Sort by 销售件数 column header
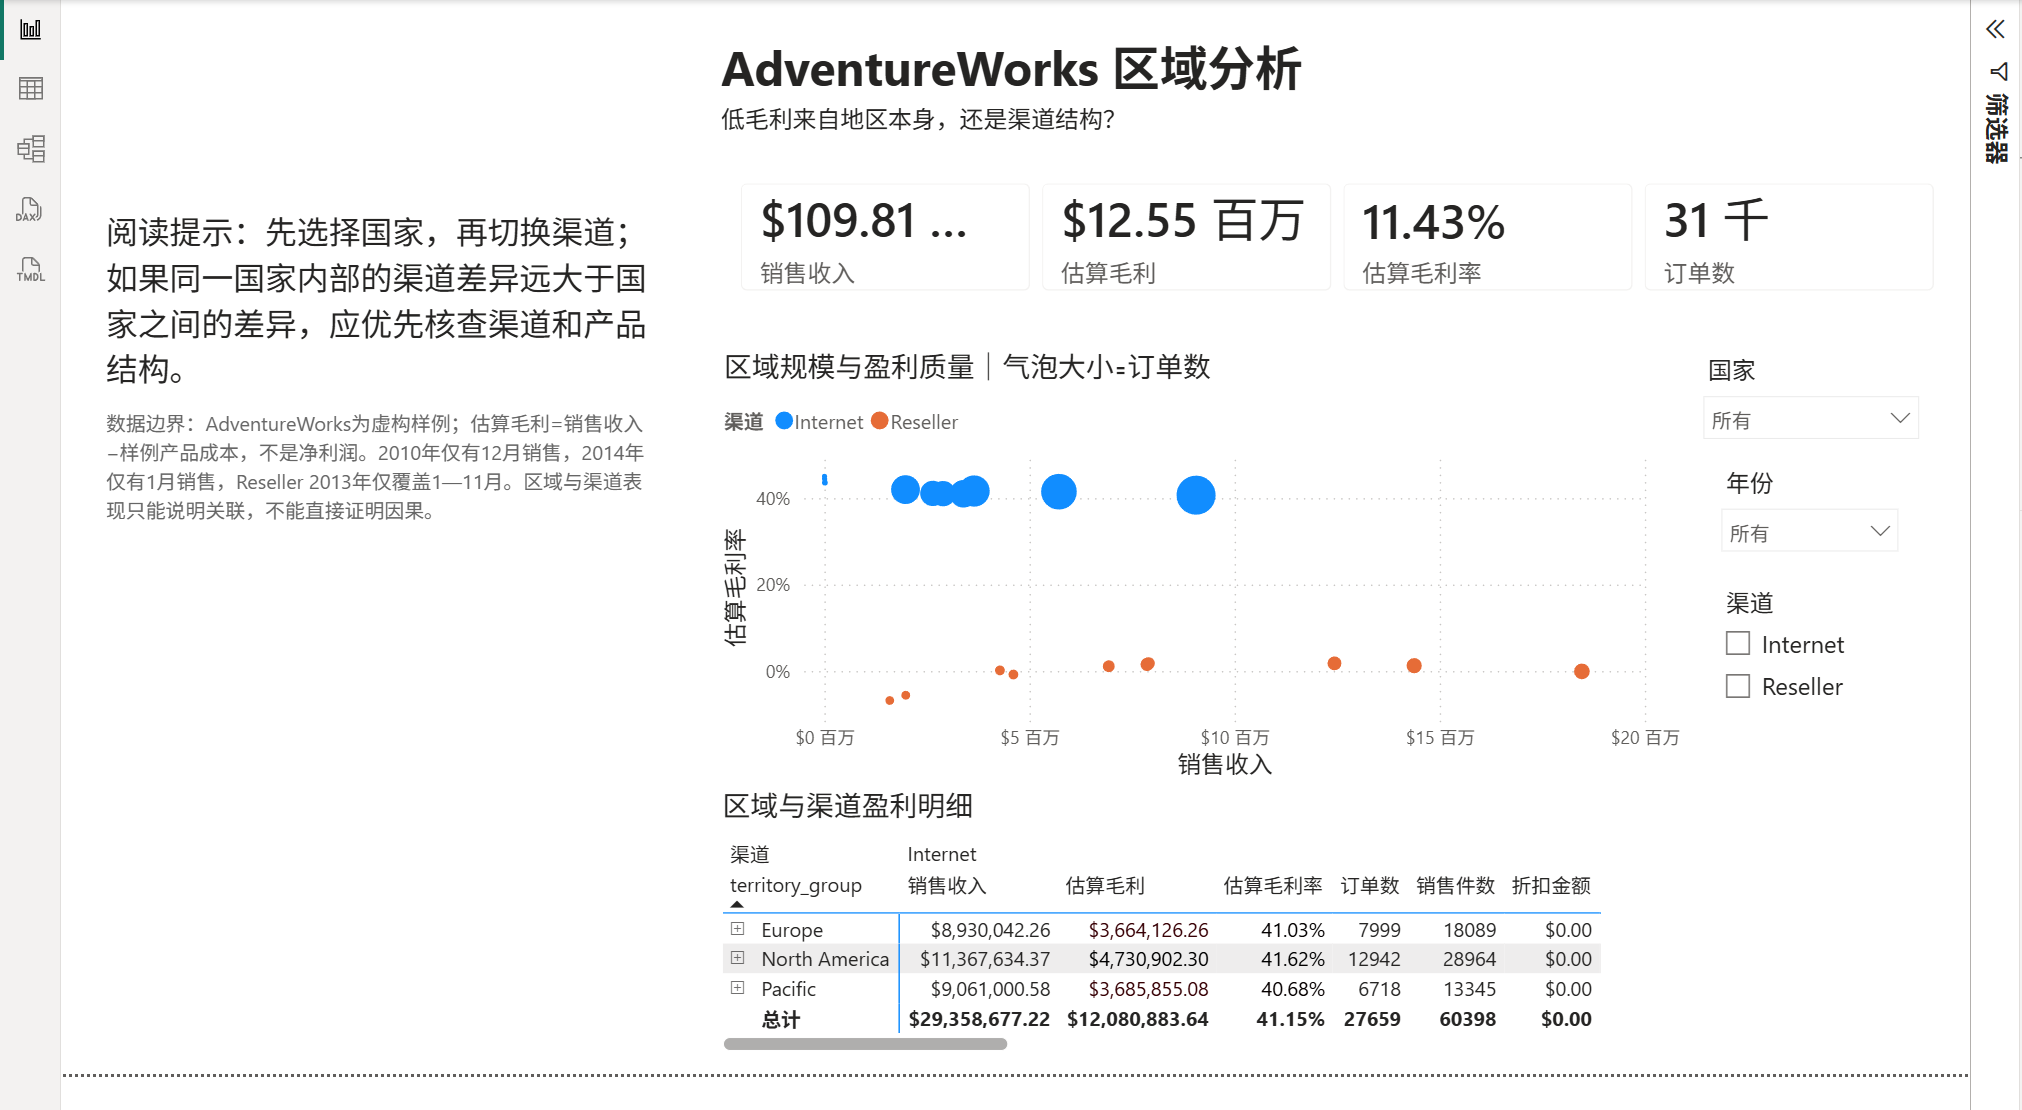Viewport: 2022px width, 1110px height. (1456, 885)
